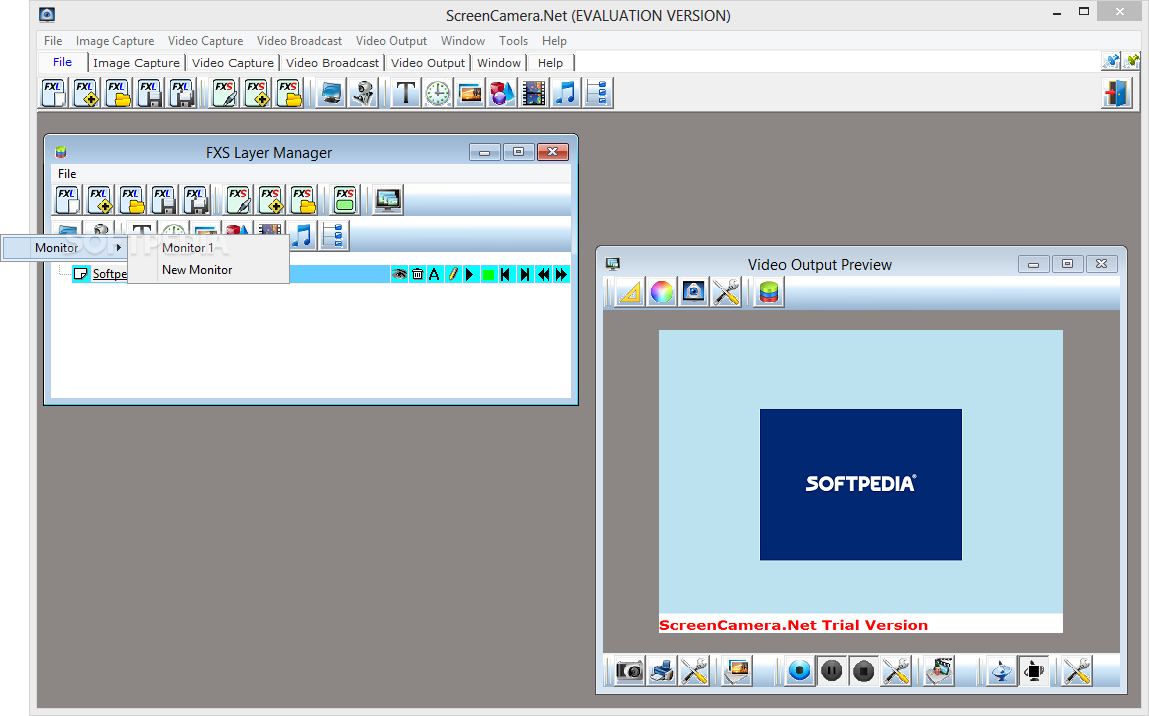Click the monitor preview icon in Layer Manager toolbar
Image resolution: width=1149 pixels, height=716 pixels.
pyautogui.click(x=388, y=200)
